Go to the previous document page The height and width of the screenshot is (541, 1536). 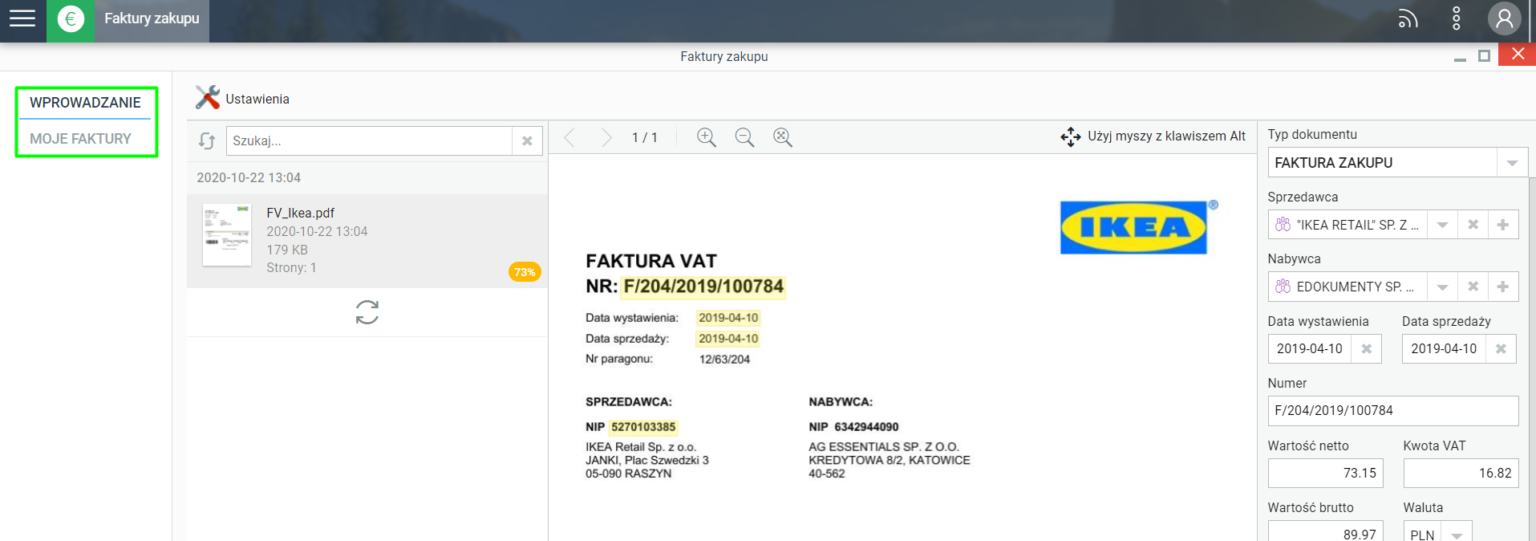(569, 137)
